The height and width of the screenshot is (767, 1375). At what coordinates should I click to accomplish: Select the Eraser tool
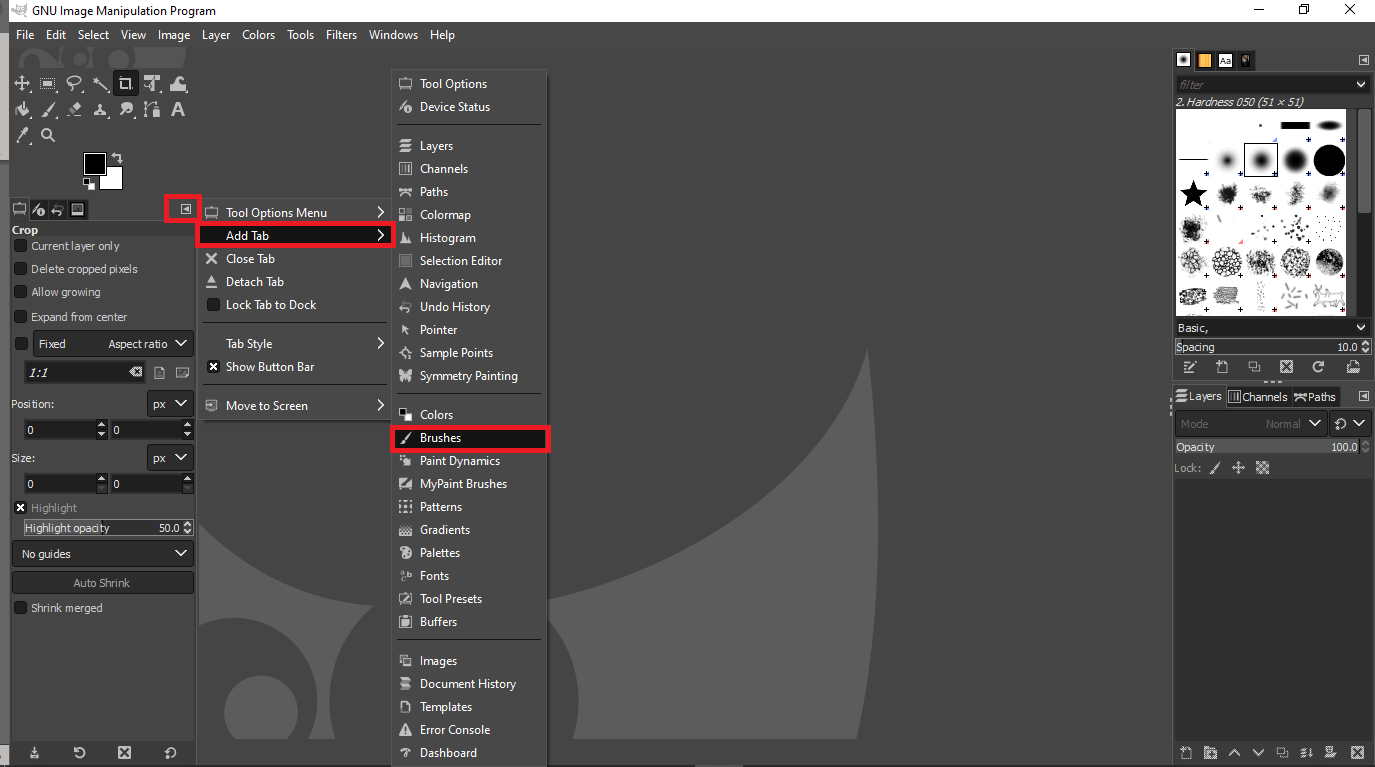74,110
